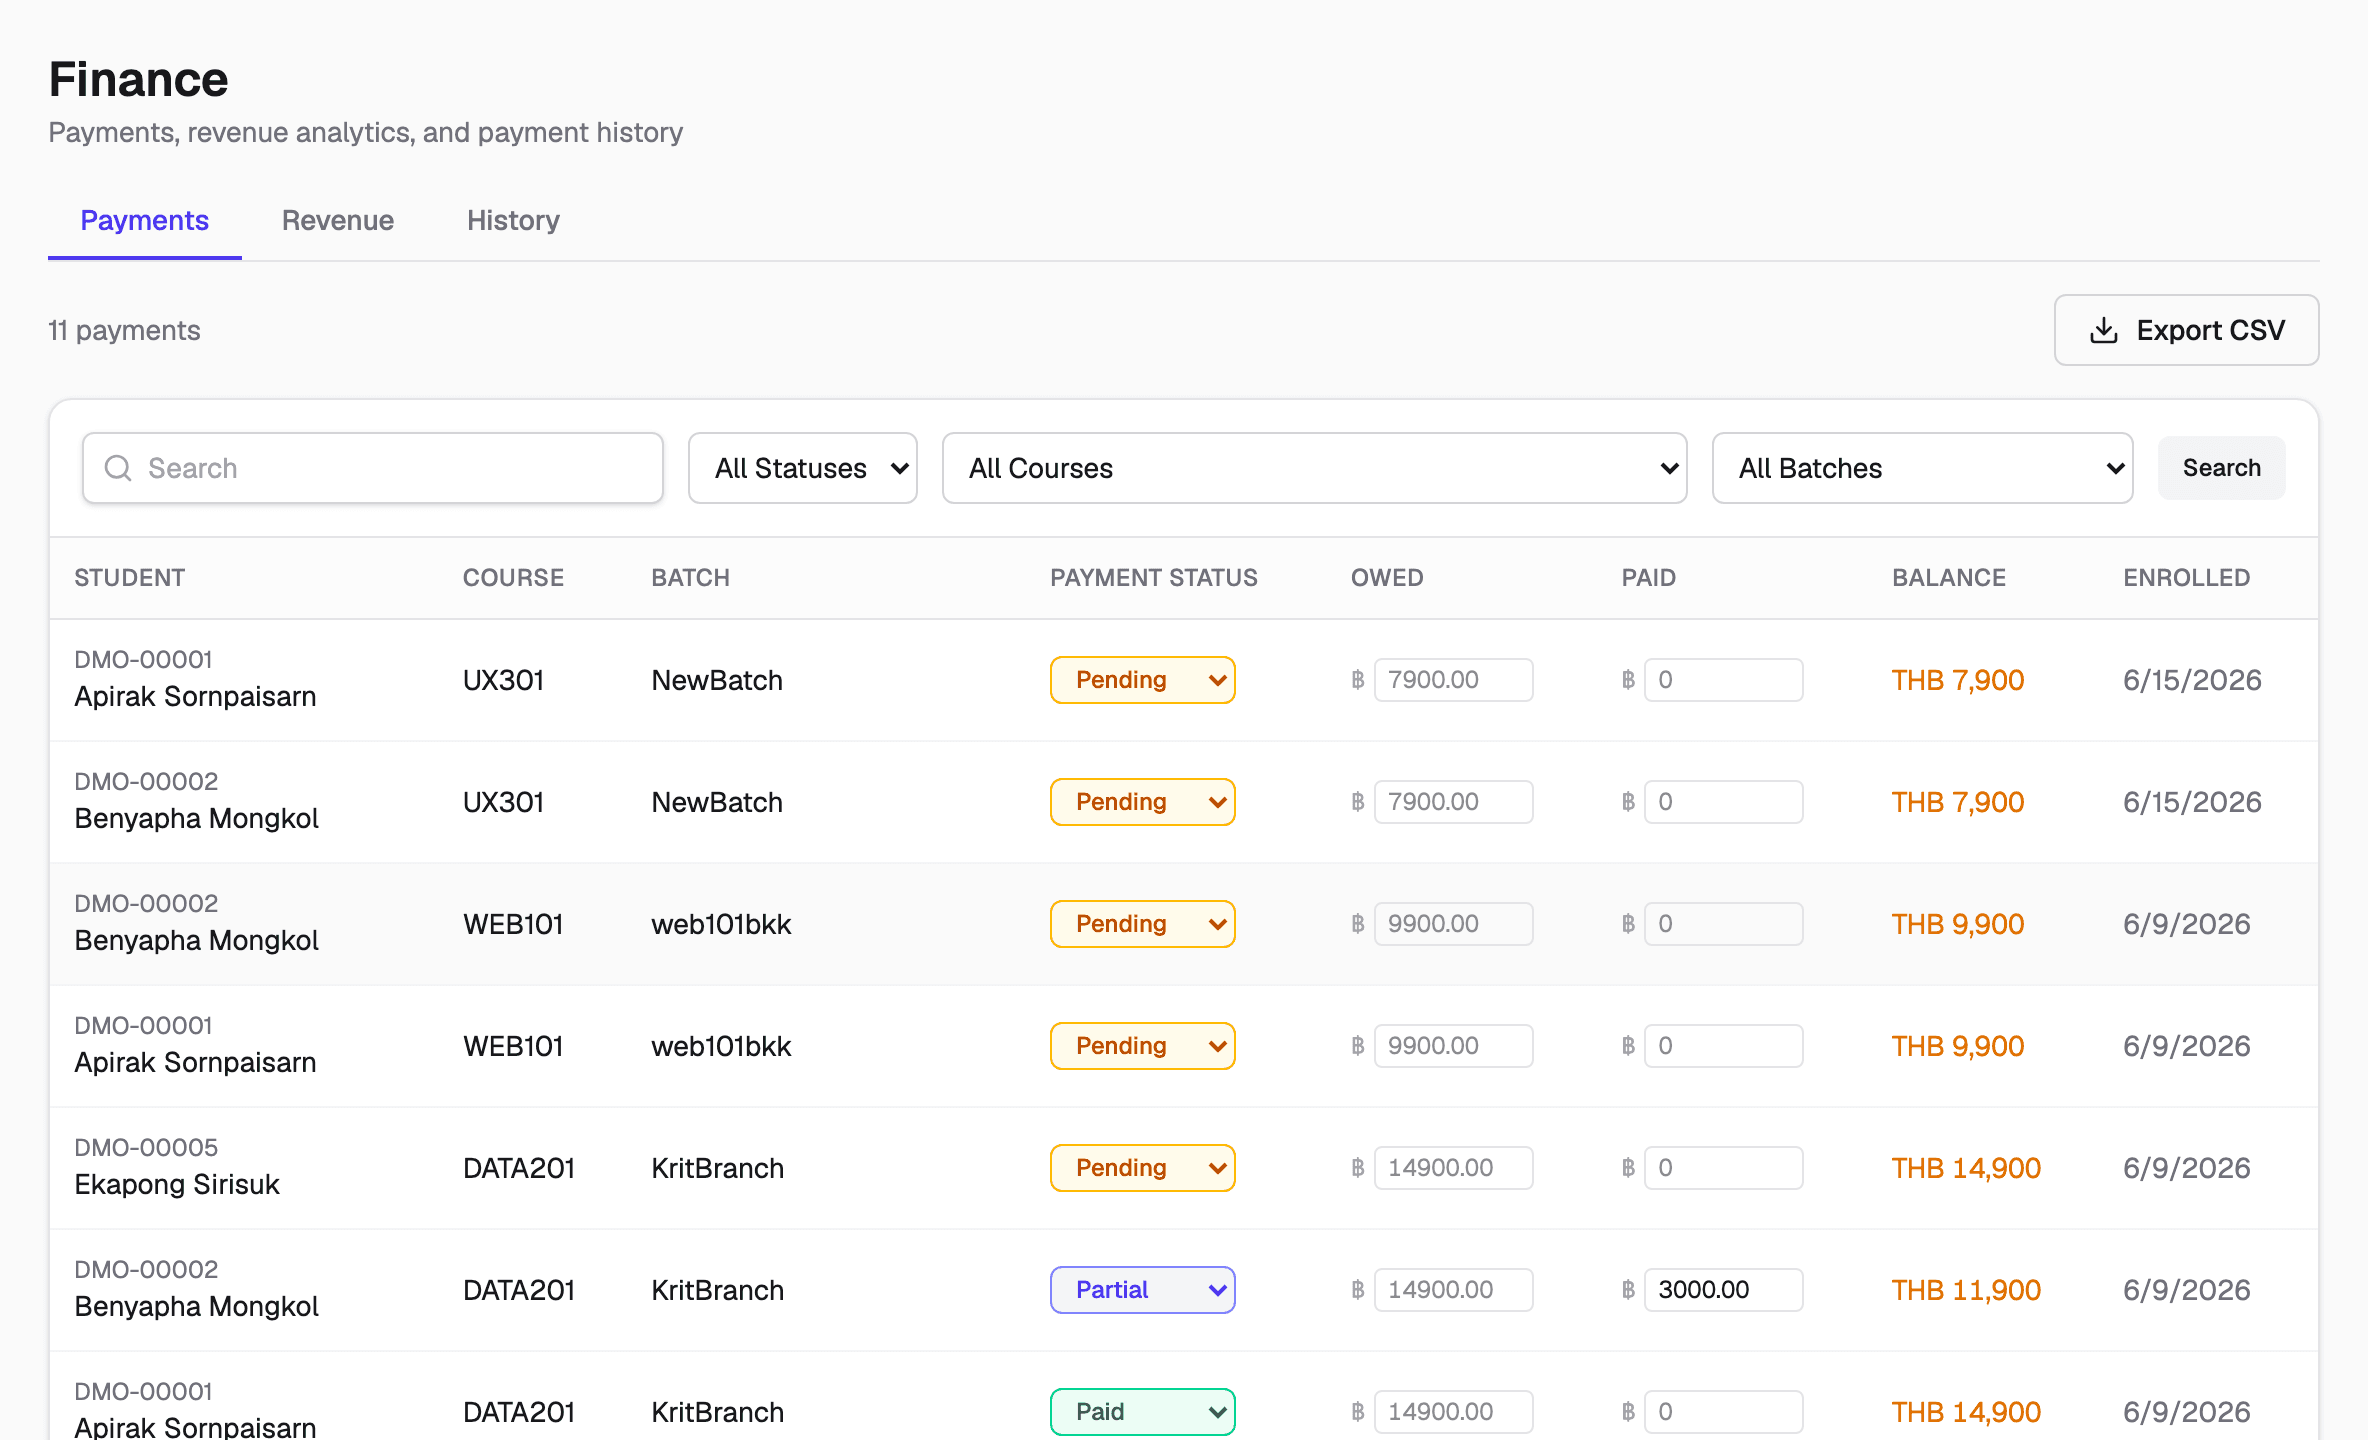This screenshot has width=2368, height=1440.
Task: Click the PAID column header
Action: [1649, 578]
